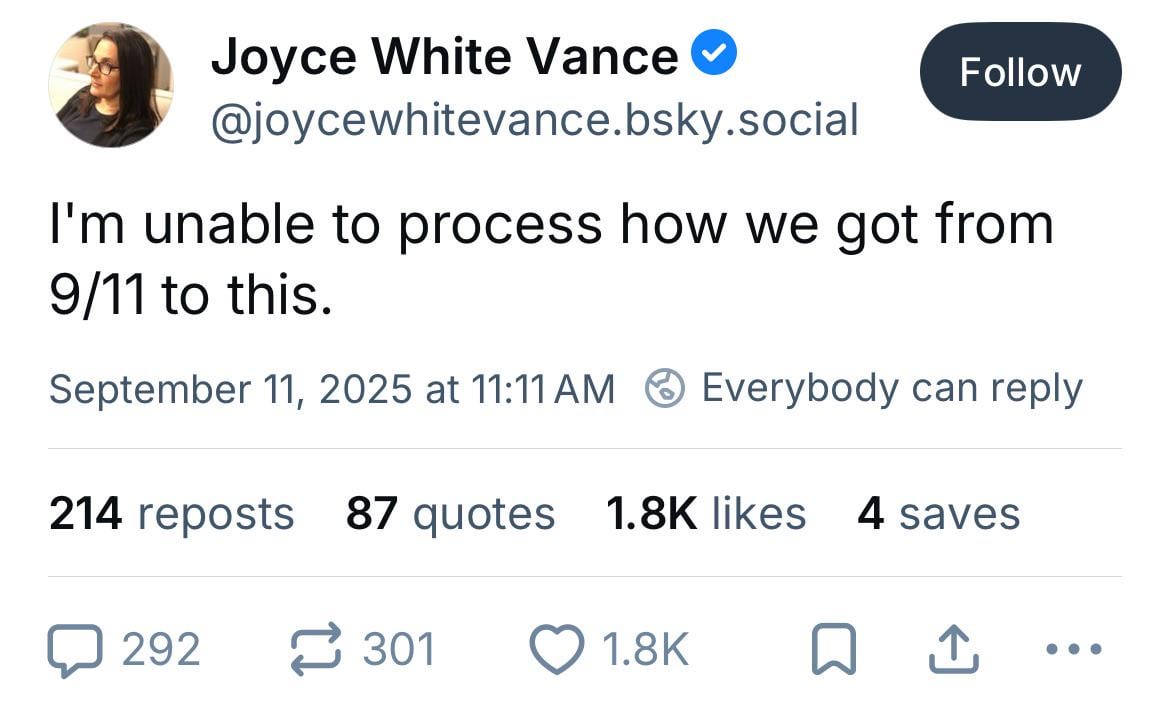
Task: Open the three-dot more options menu
Action: 1074,649
